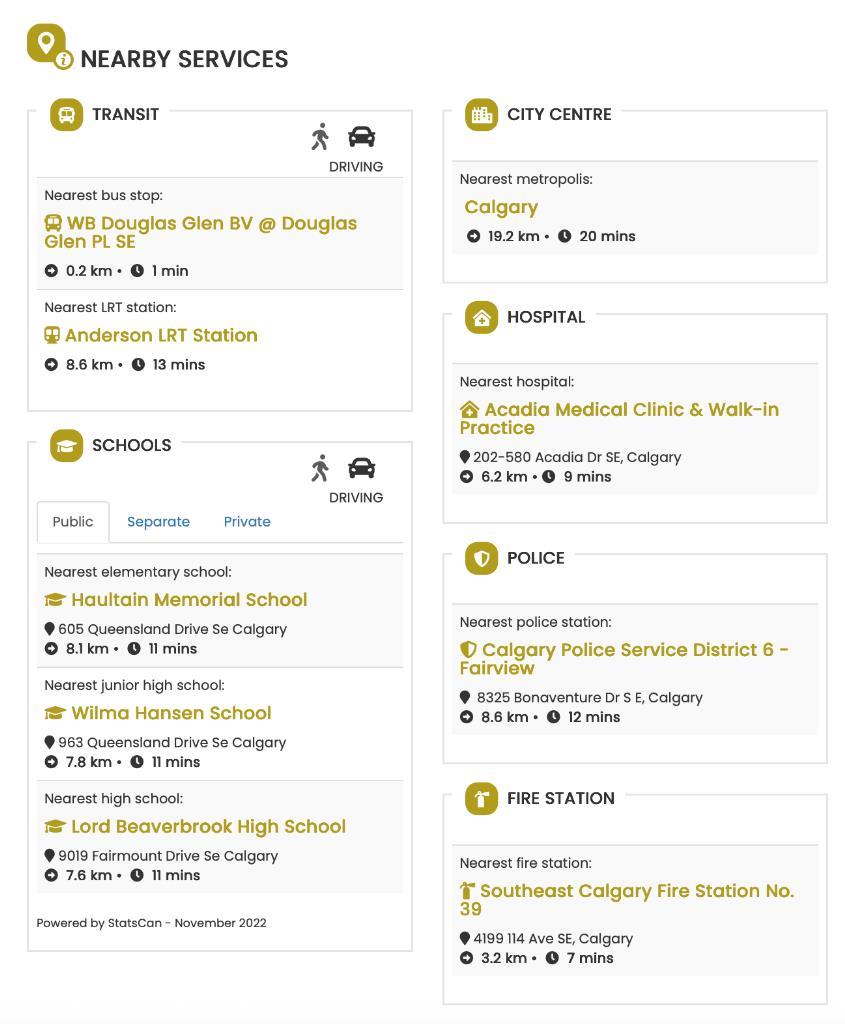Click the Schools graduation cap section icon
The height and width of the screenshot is (1024, 845).
tap(67, 445)
